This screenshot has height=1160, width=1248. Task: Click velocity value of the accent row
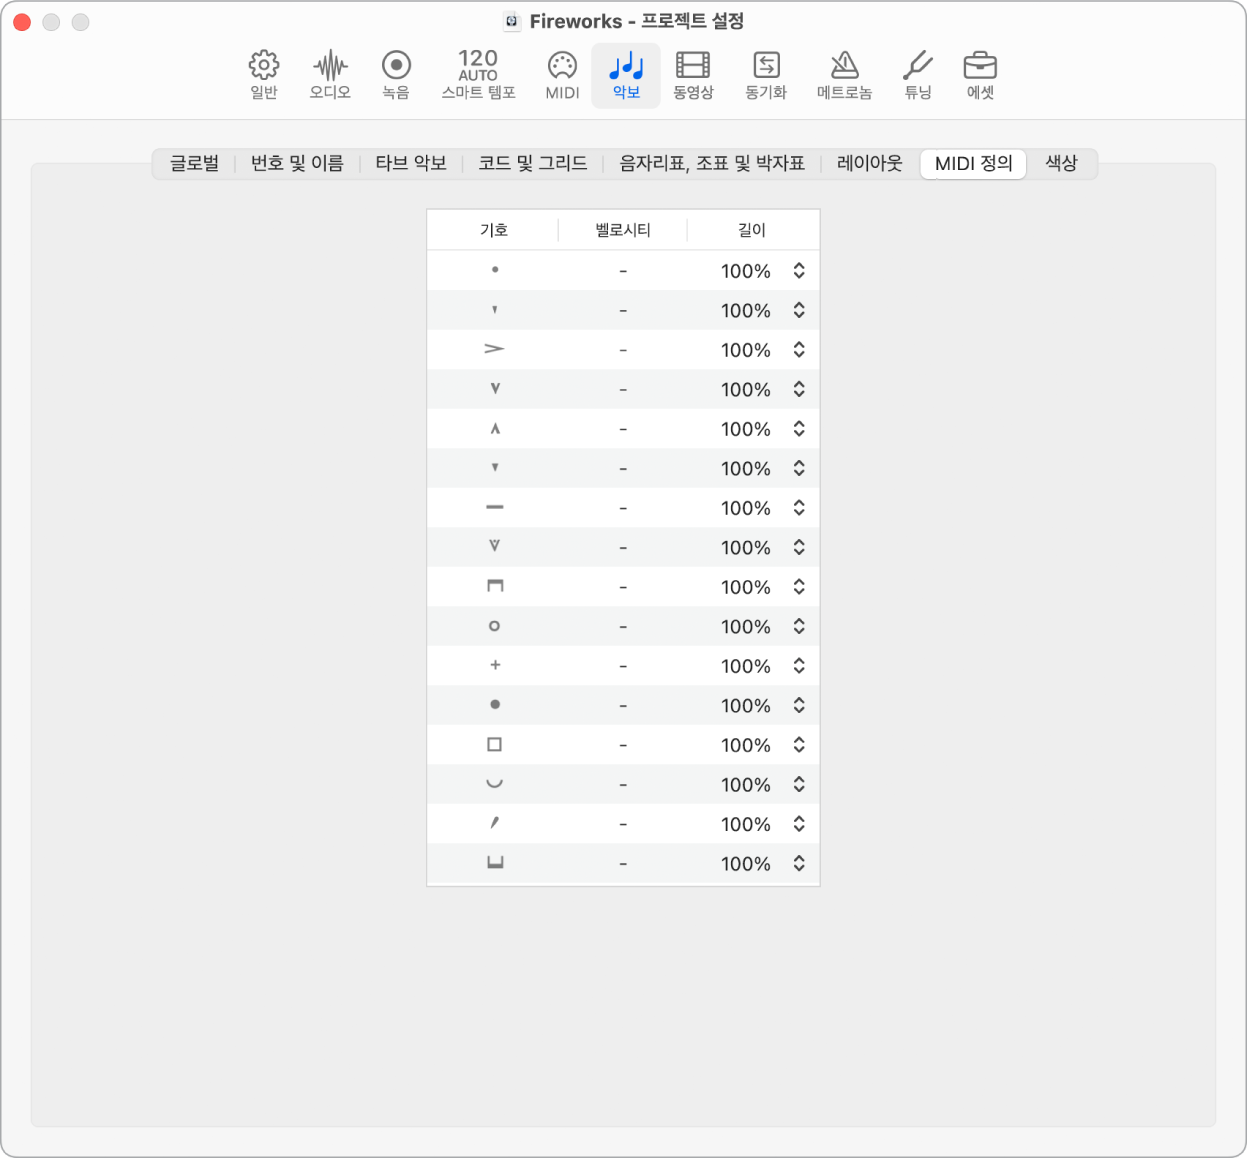(623, 350)
